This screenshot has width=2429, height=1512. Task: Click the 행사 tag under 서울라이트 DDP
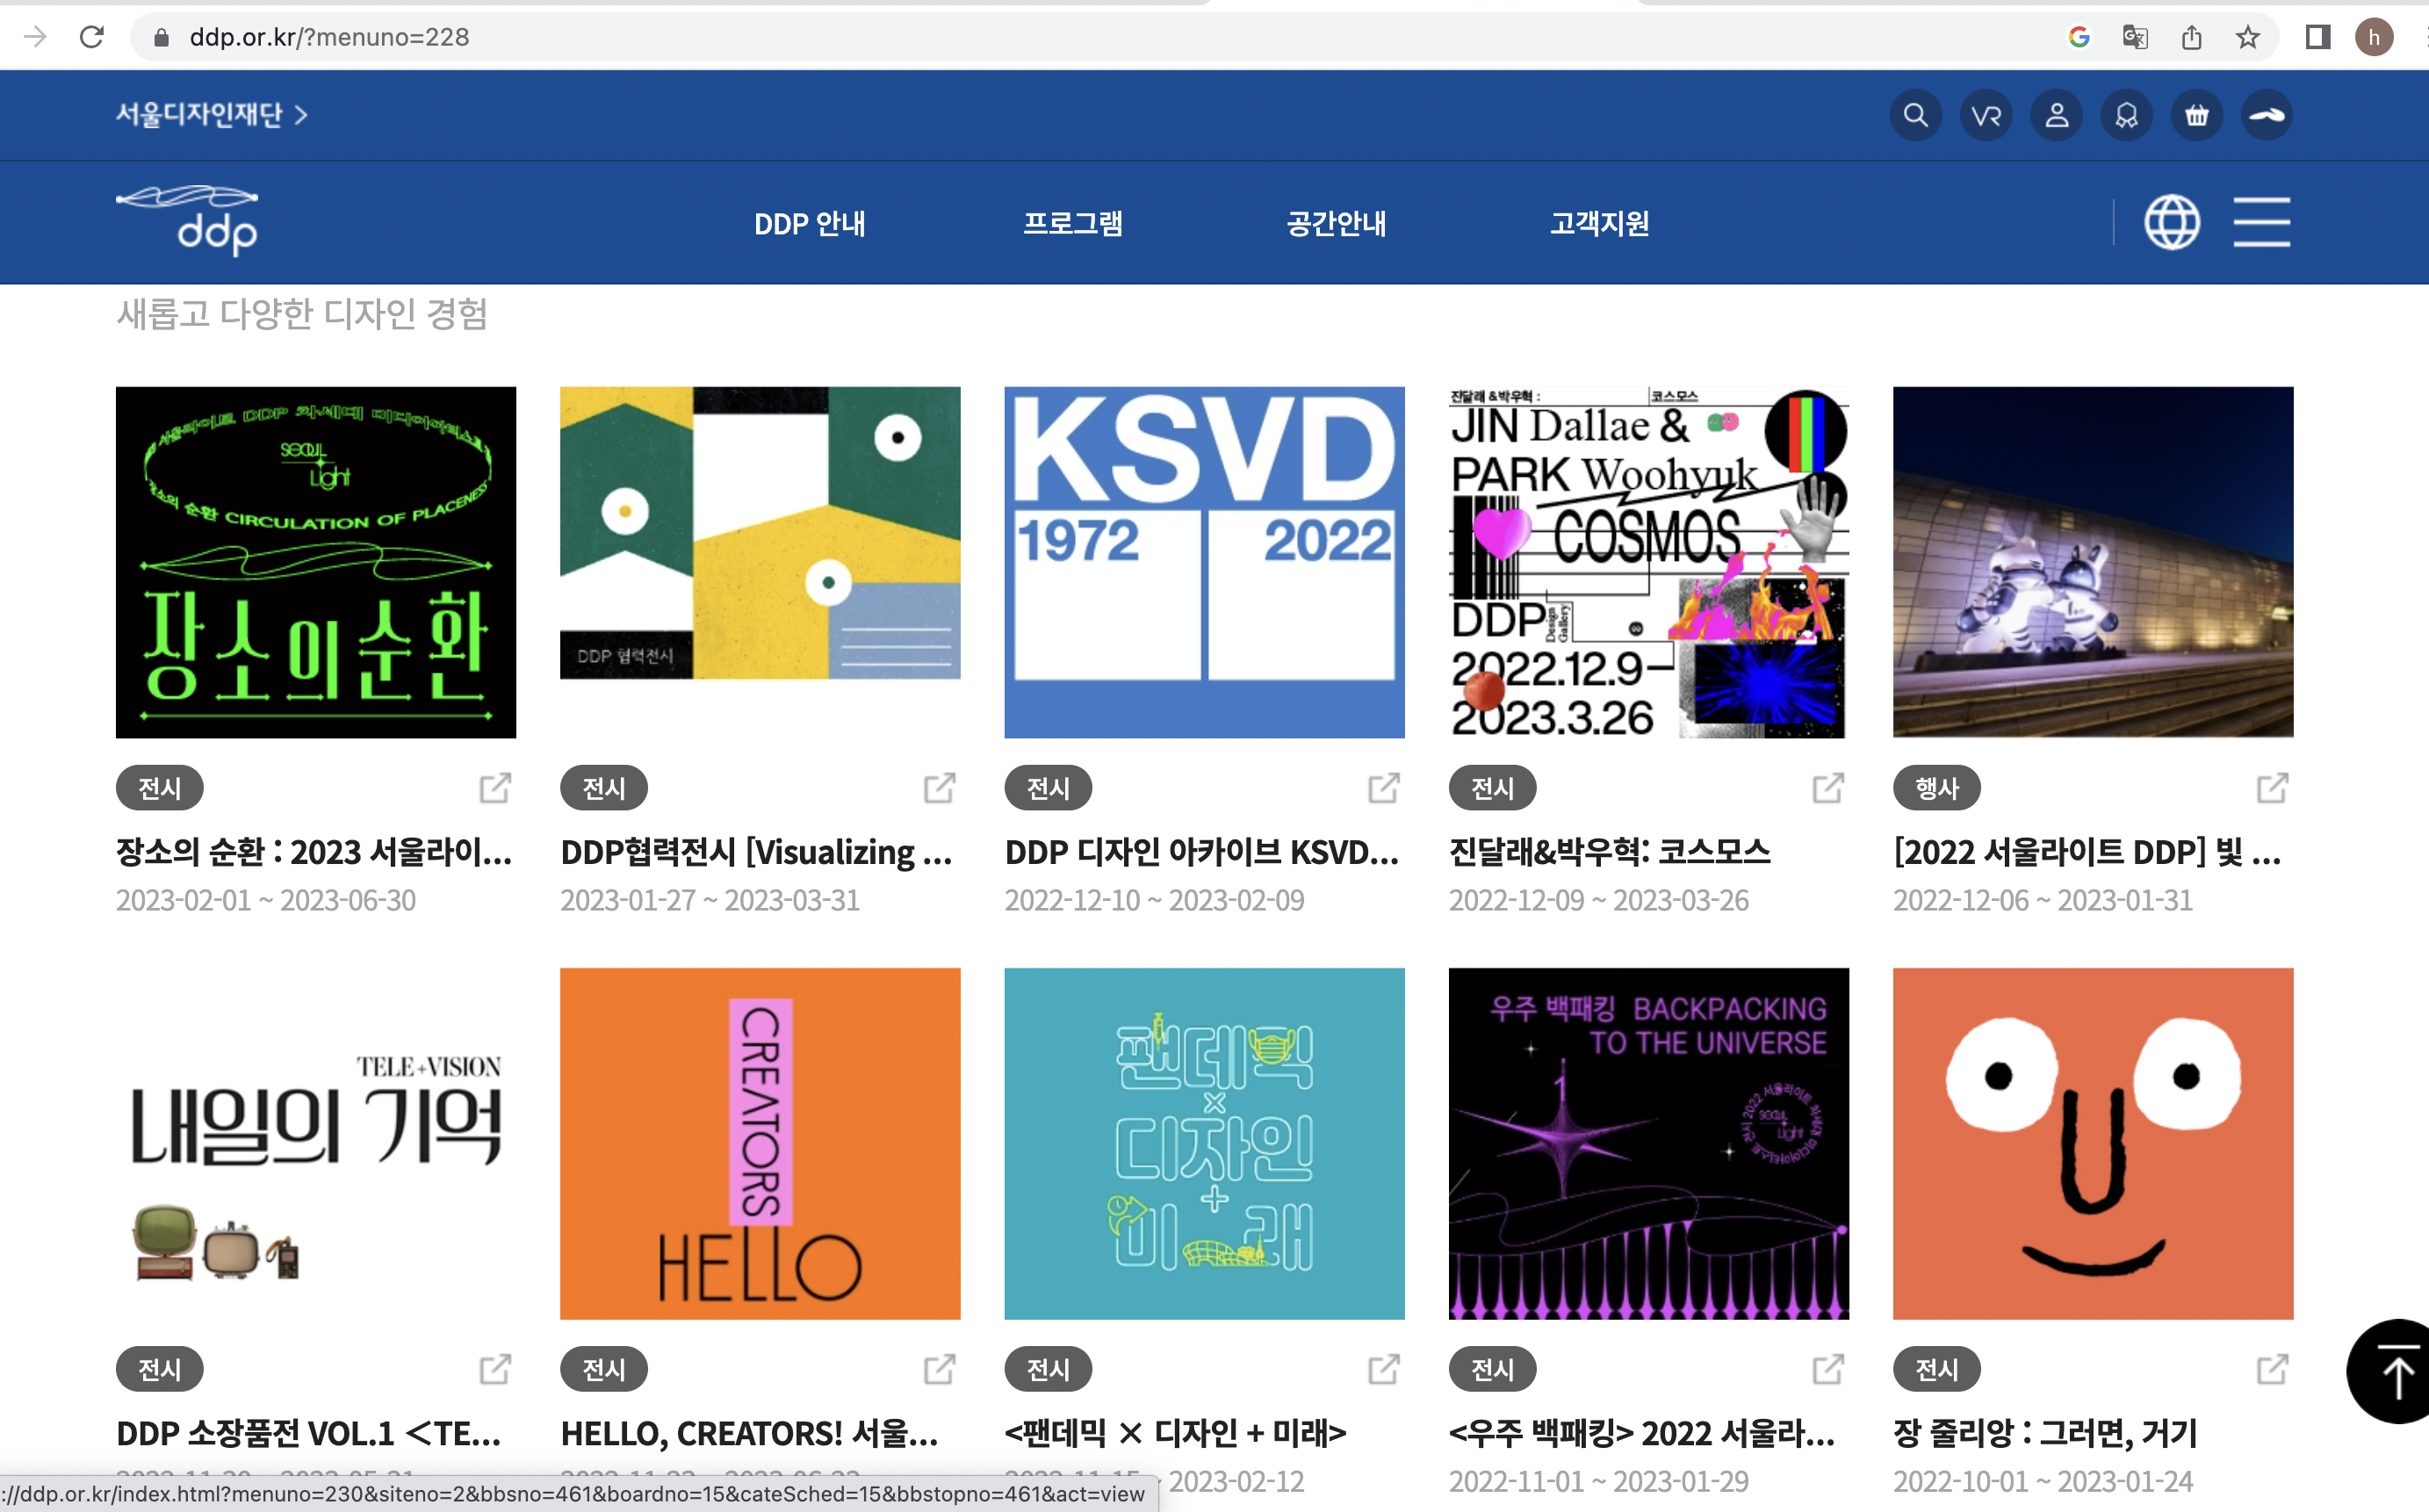coord(1936,788)
